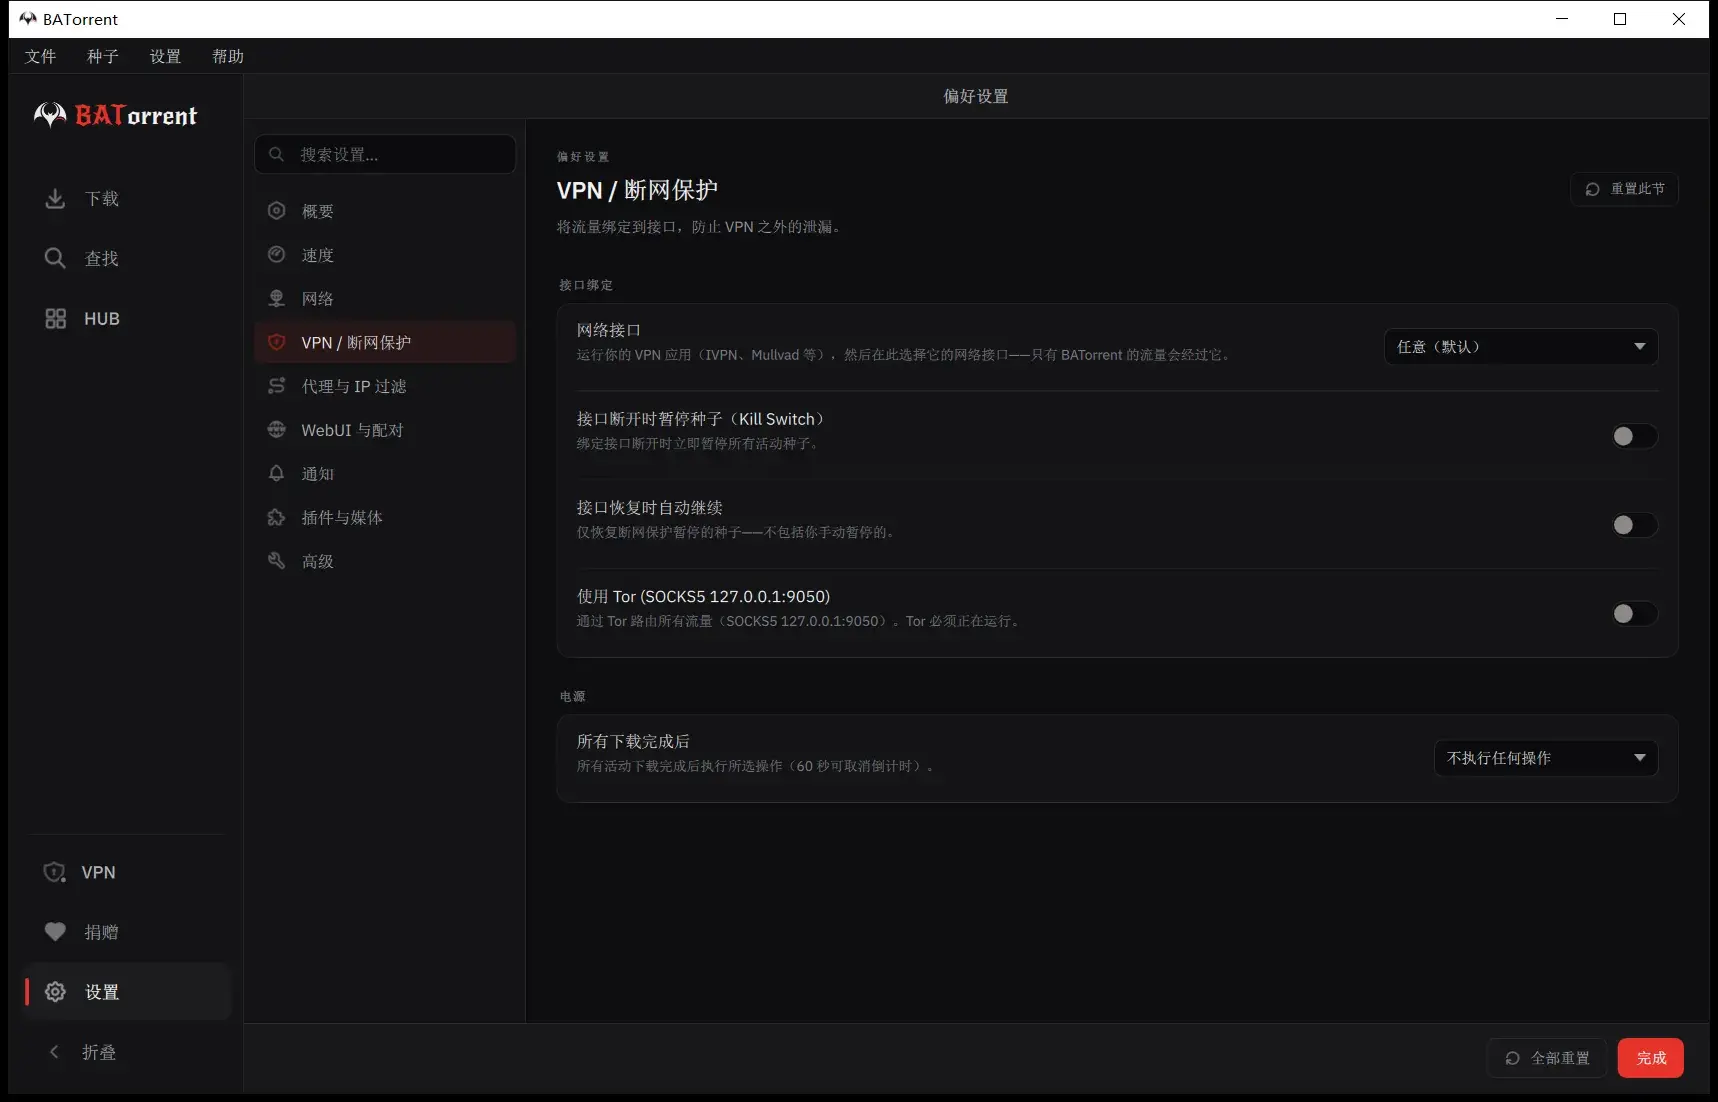The image size is (1718, 1102).
Task: Click the HUB grid icon
Action: point(56,318)
